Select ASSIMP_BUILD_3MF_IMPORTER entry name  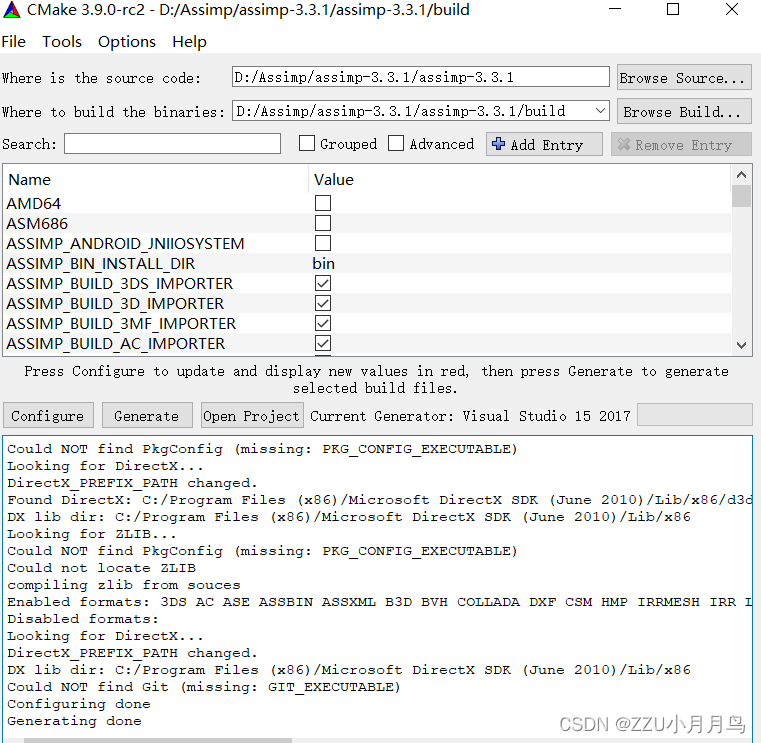point(121,324)
